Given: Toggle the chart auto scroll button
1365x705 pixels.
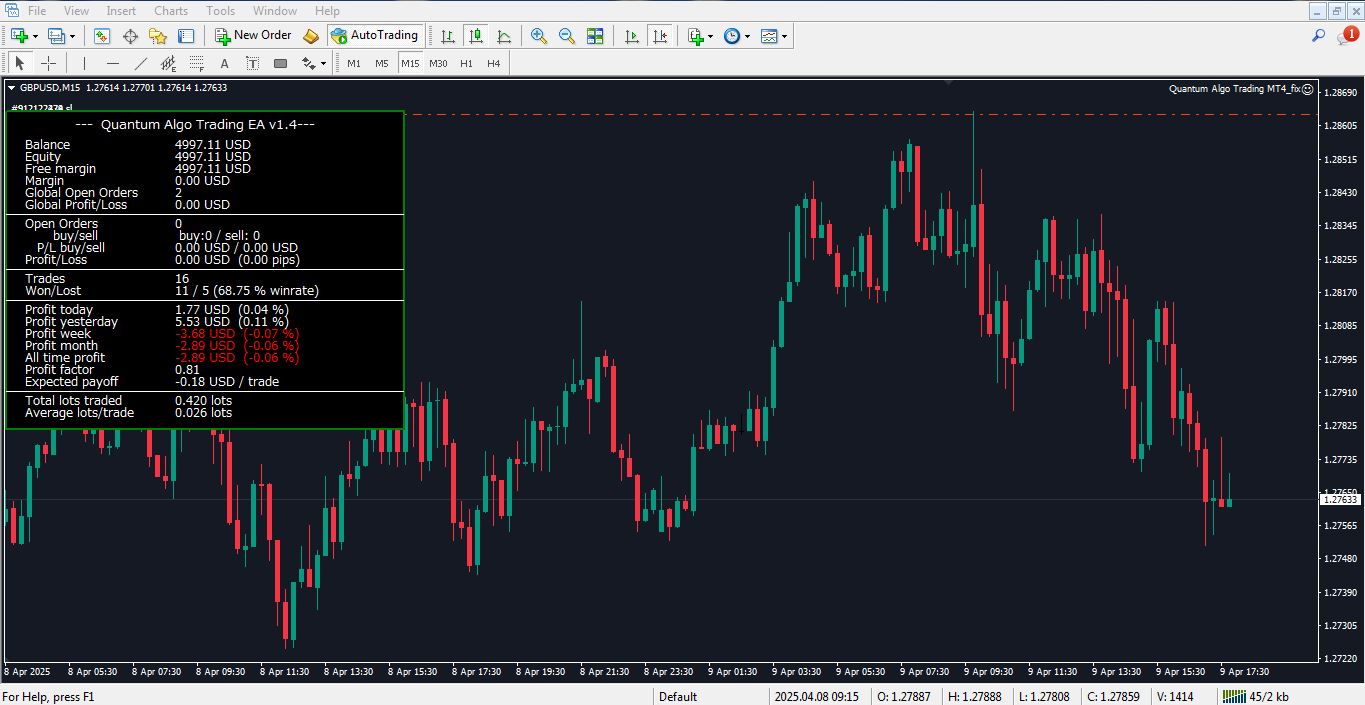Looking at the screenshot, I should click(x=632, y=36).
